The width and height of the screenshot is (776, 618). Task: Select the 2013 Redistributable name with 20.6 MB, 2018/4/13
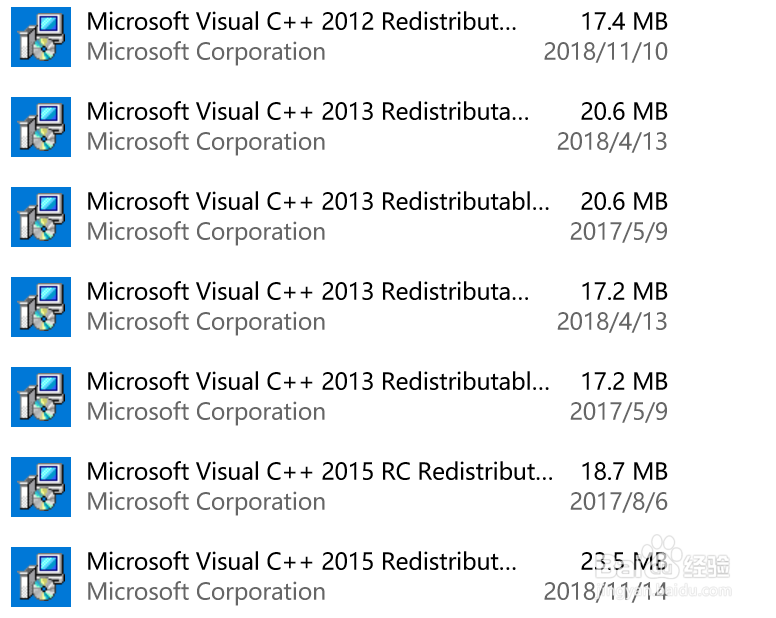308,112
